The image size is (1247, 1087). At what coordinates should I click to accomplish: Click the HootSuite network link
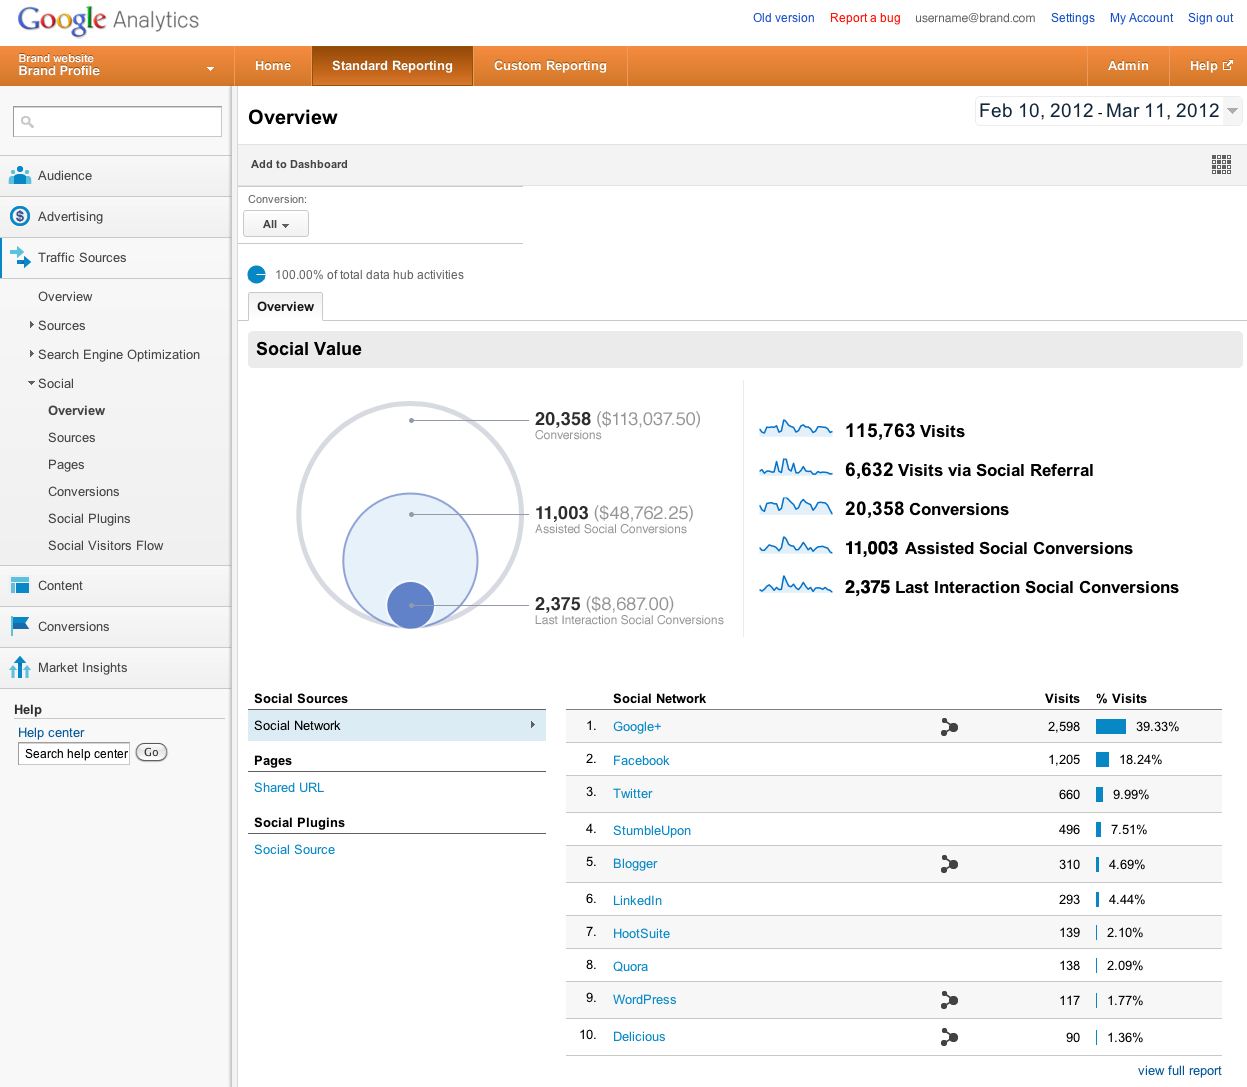coord(641,934)
